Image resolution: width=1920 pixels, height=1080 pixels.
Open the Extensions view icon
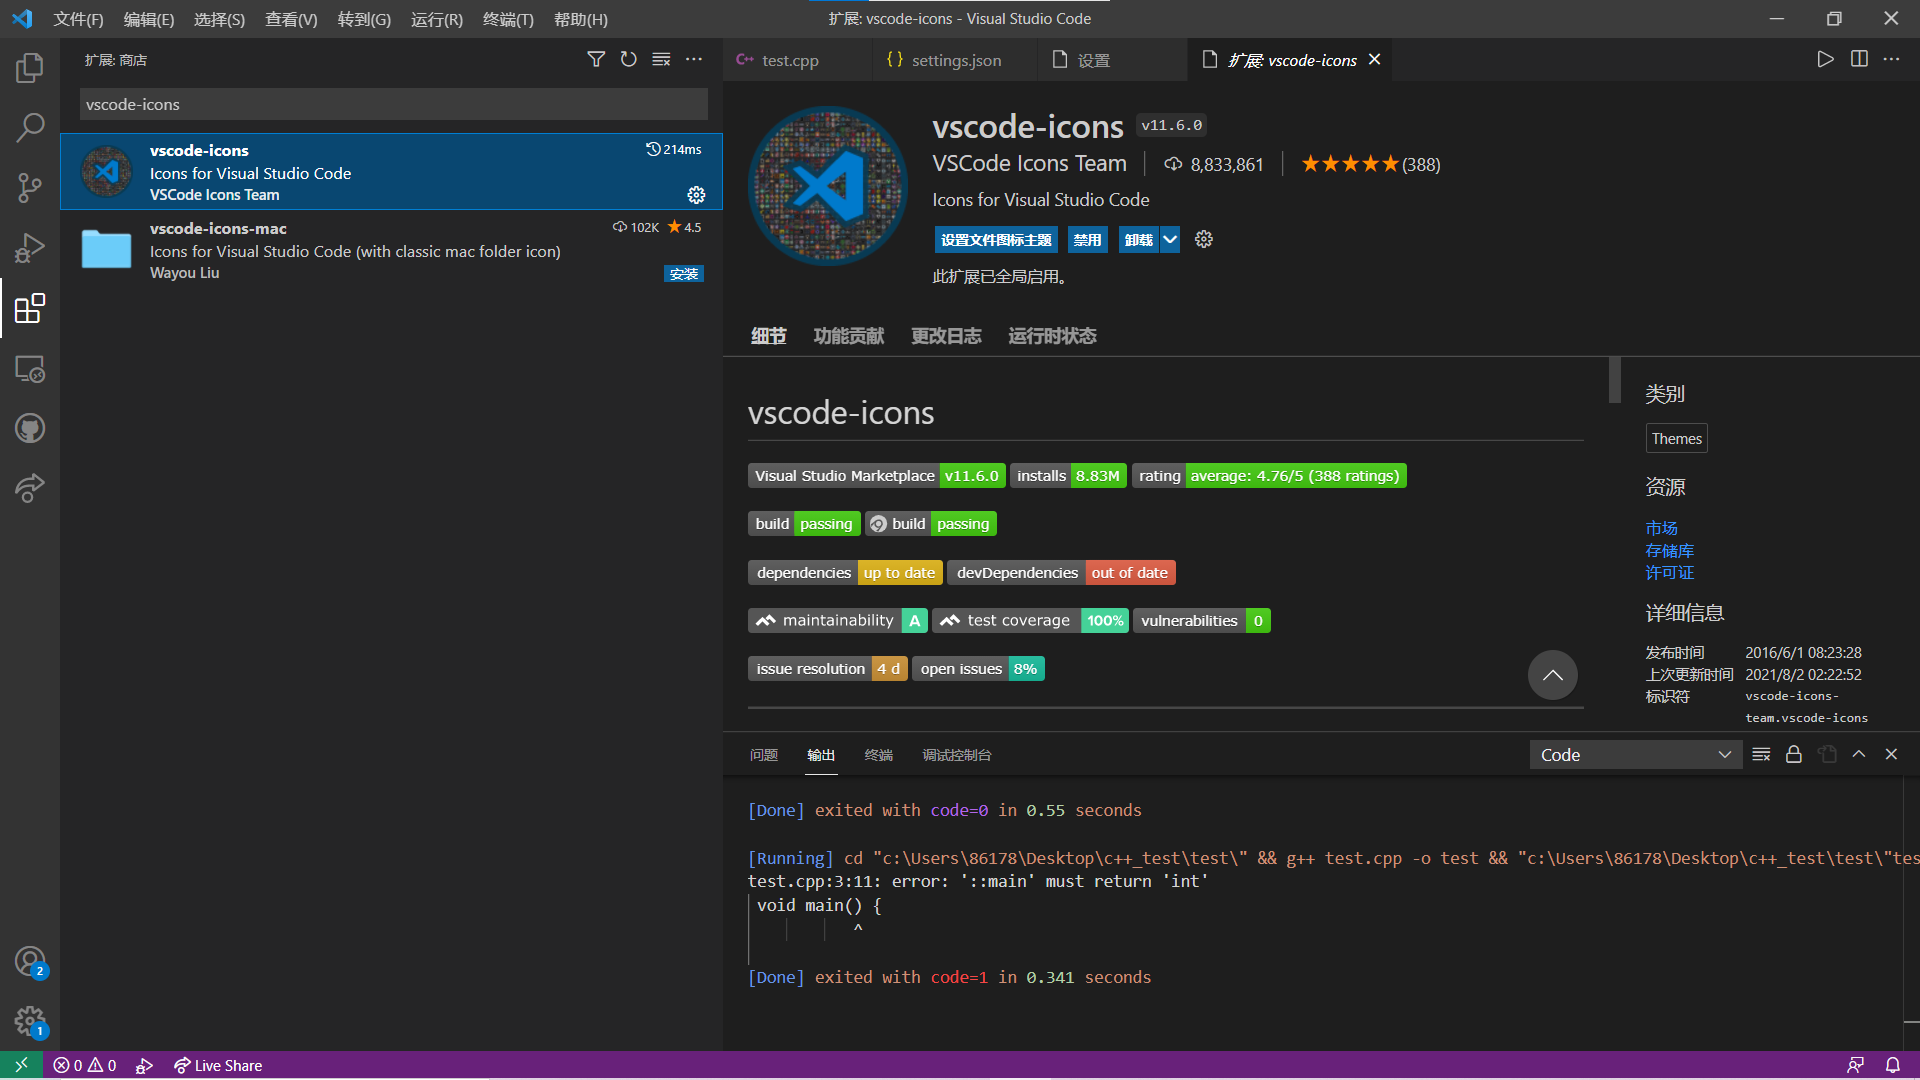(30, 308)
